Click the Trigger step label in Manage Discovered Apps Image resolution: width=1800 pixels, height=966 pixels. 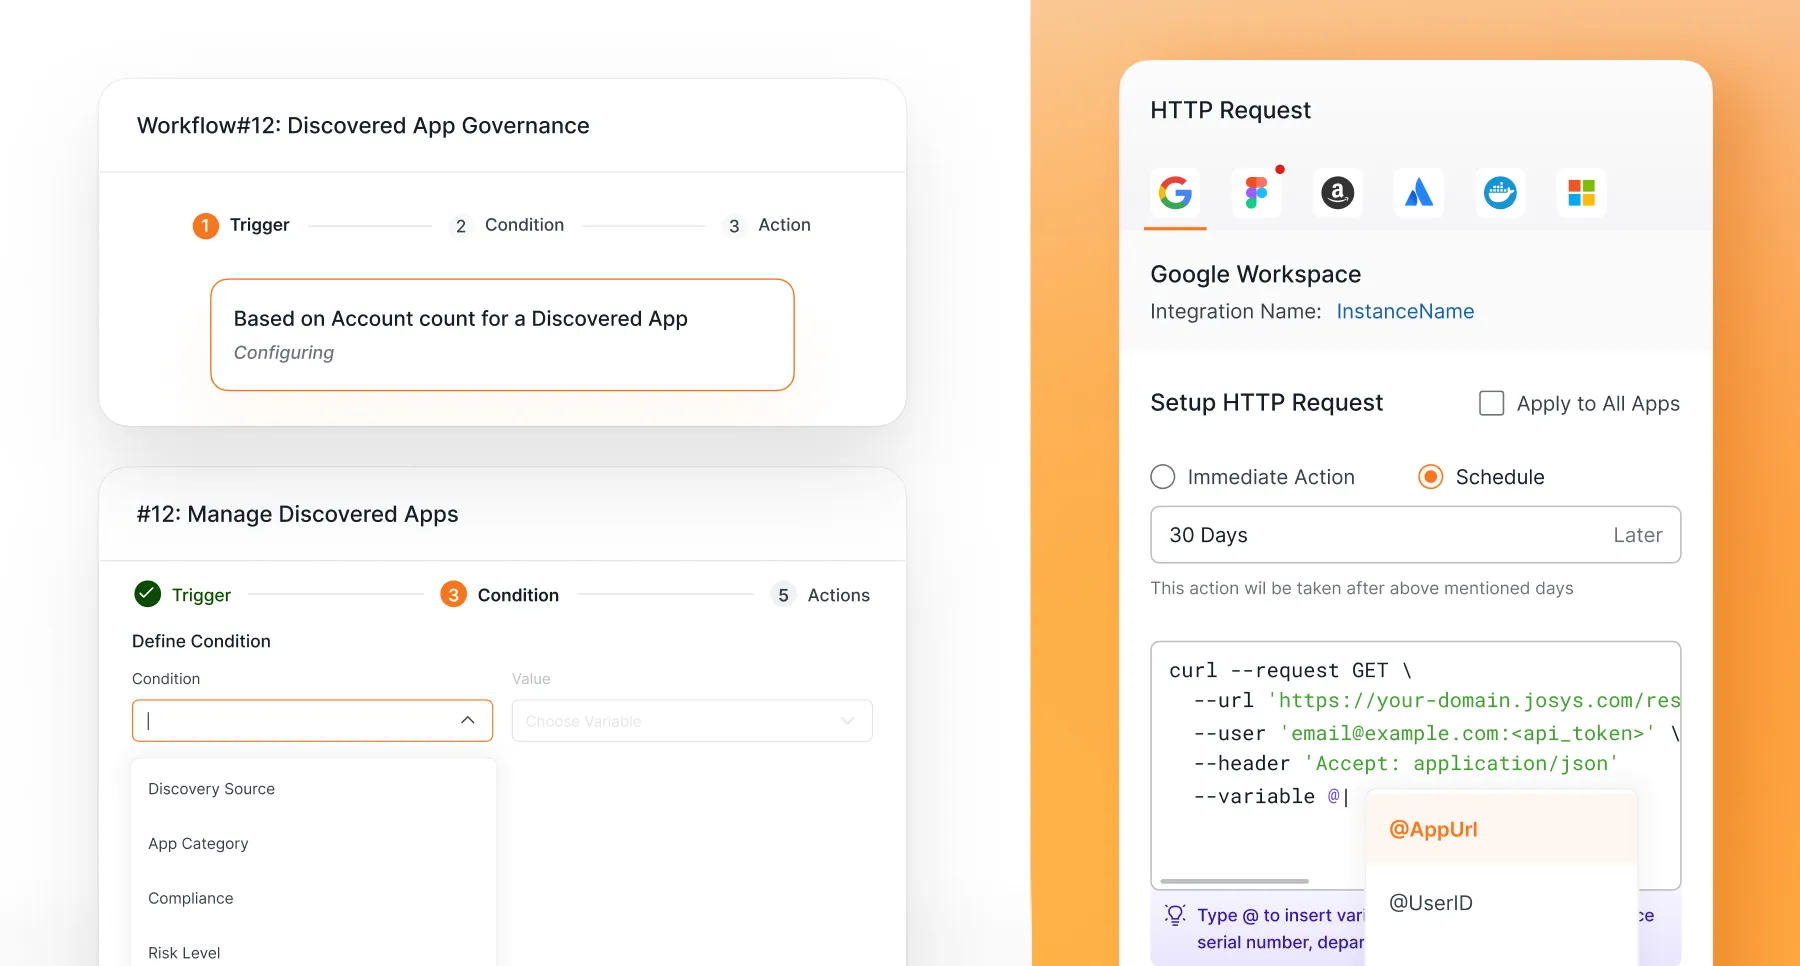(201, 595)
